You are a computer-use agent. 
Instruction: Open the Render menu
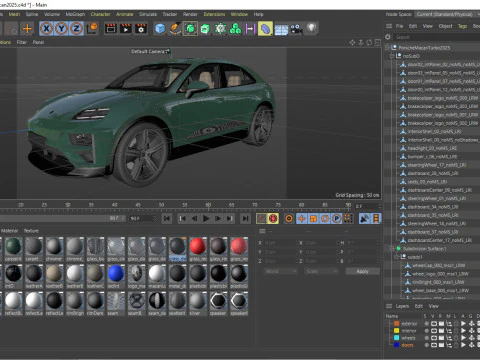pos(190,14)
